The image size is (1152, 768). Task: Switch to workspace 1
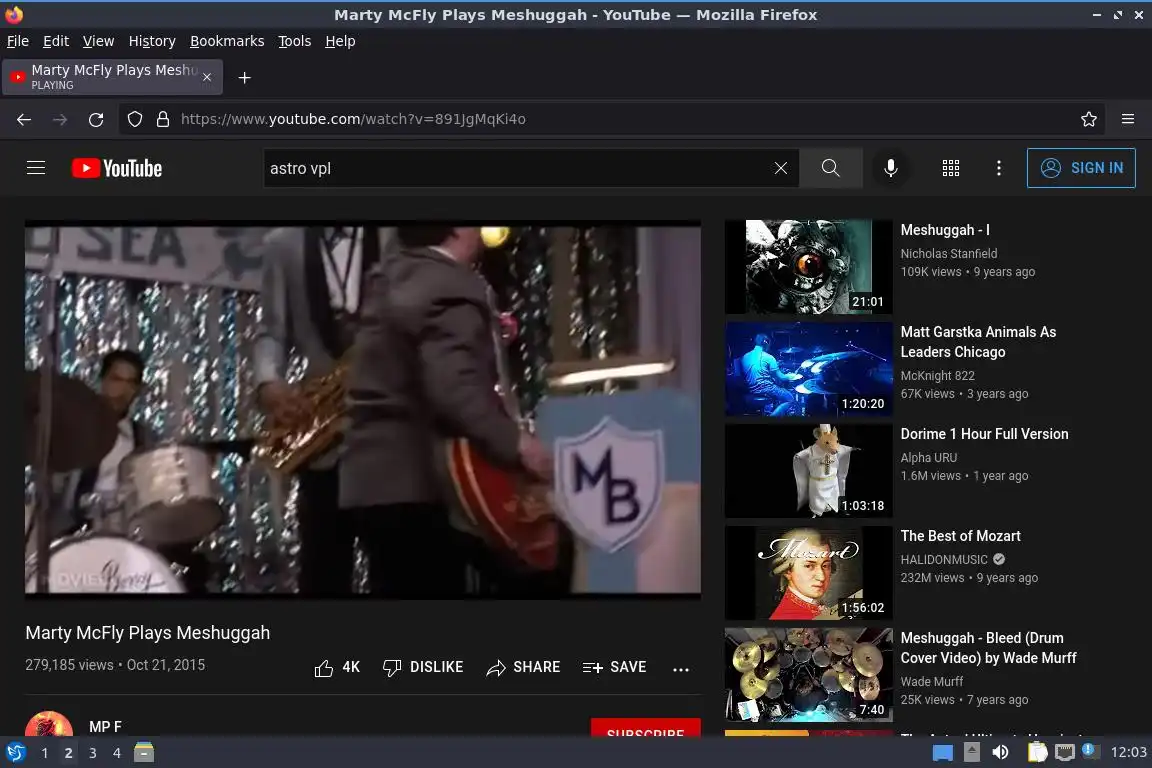point(45,753)
